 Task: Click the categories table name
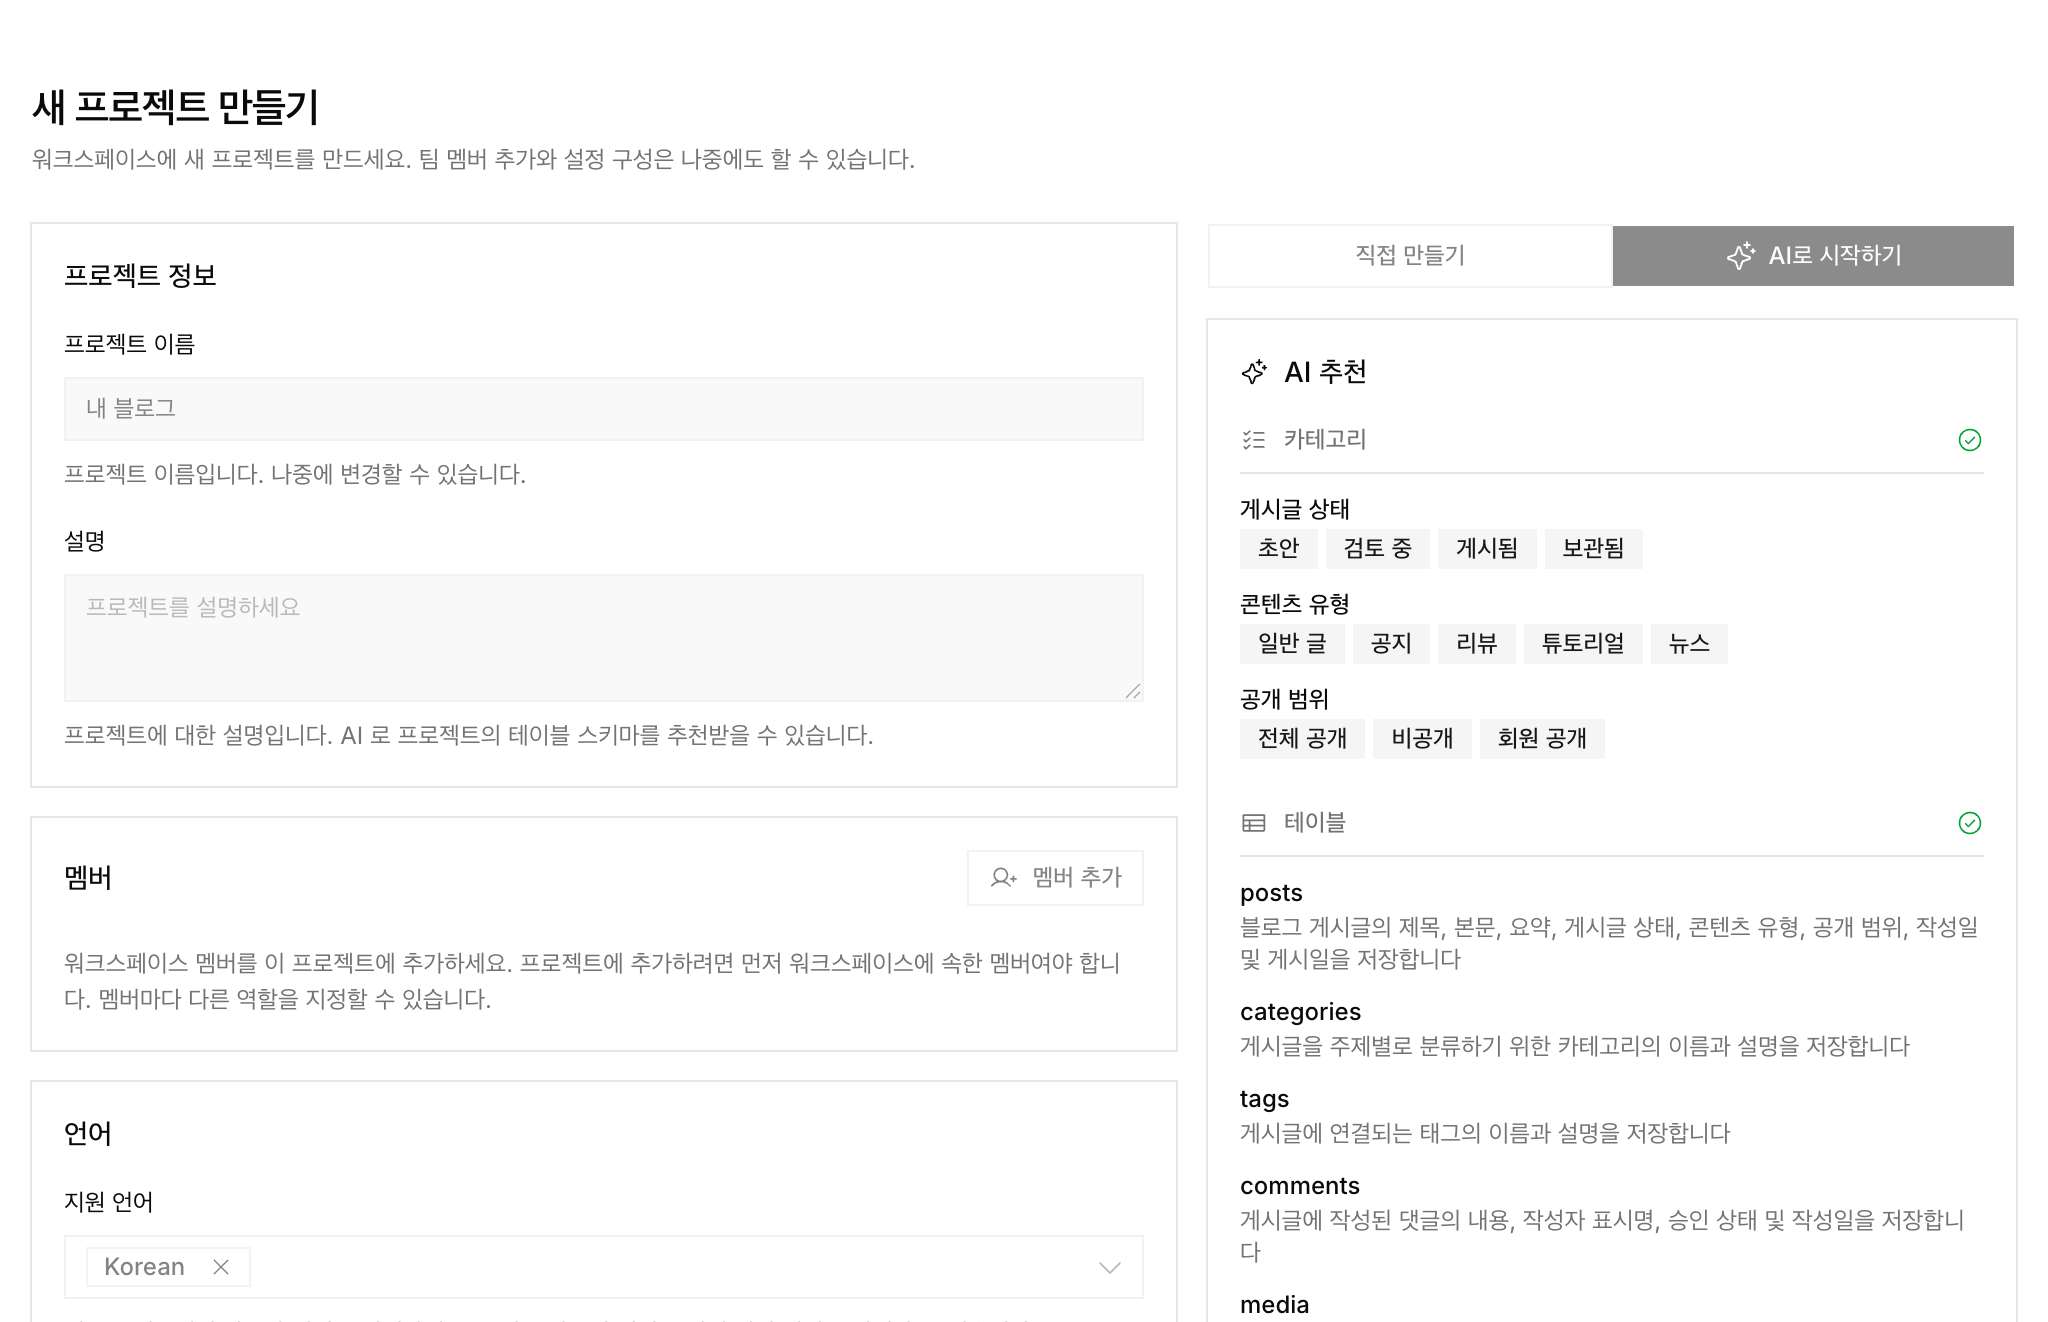1300,1012
